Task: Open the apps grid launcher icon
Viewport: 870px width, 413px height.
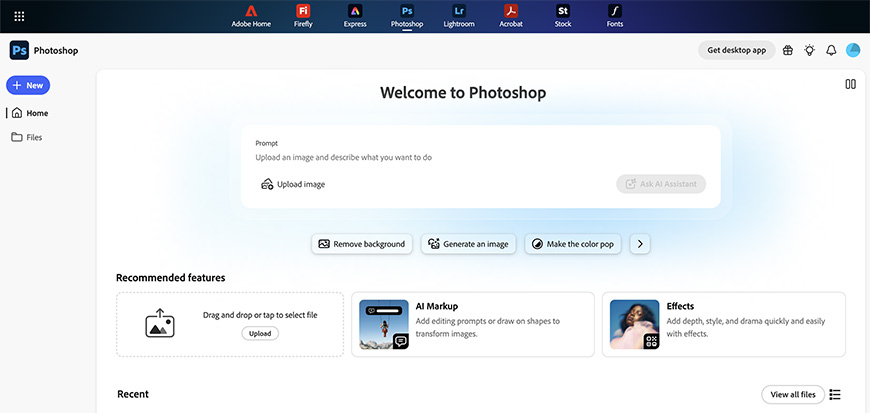Action: click(19, 16)
